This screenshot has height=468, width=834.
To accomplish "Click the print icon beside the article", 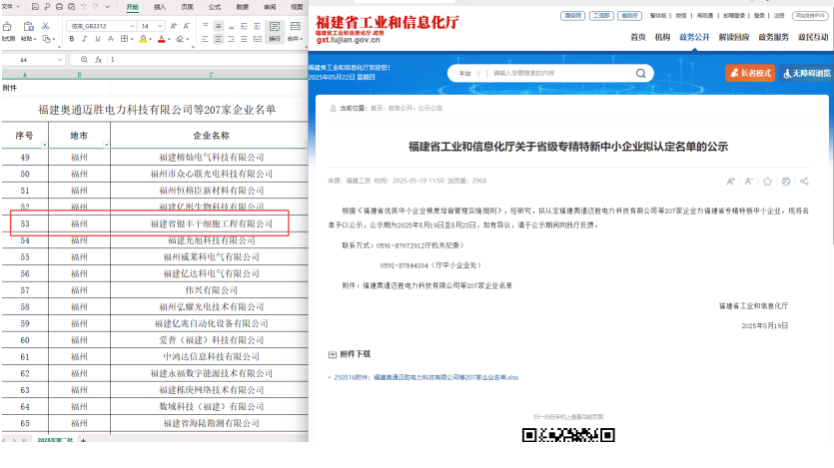I will [x=786, y=181].
